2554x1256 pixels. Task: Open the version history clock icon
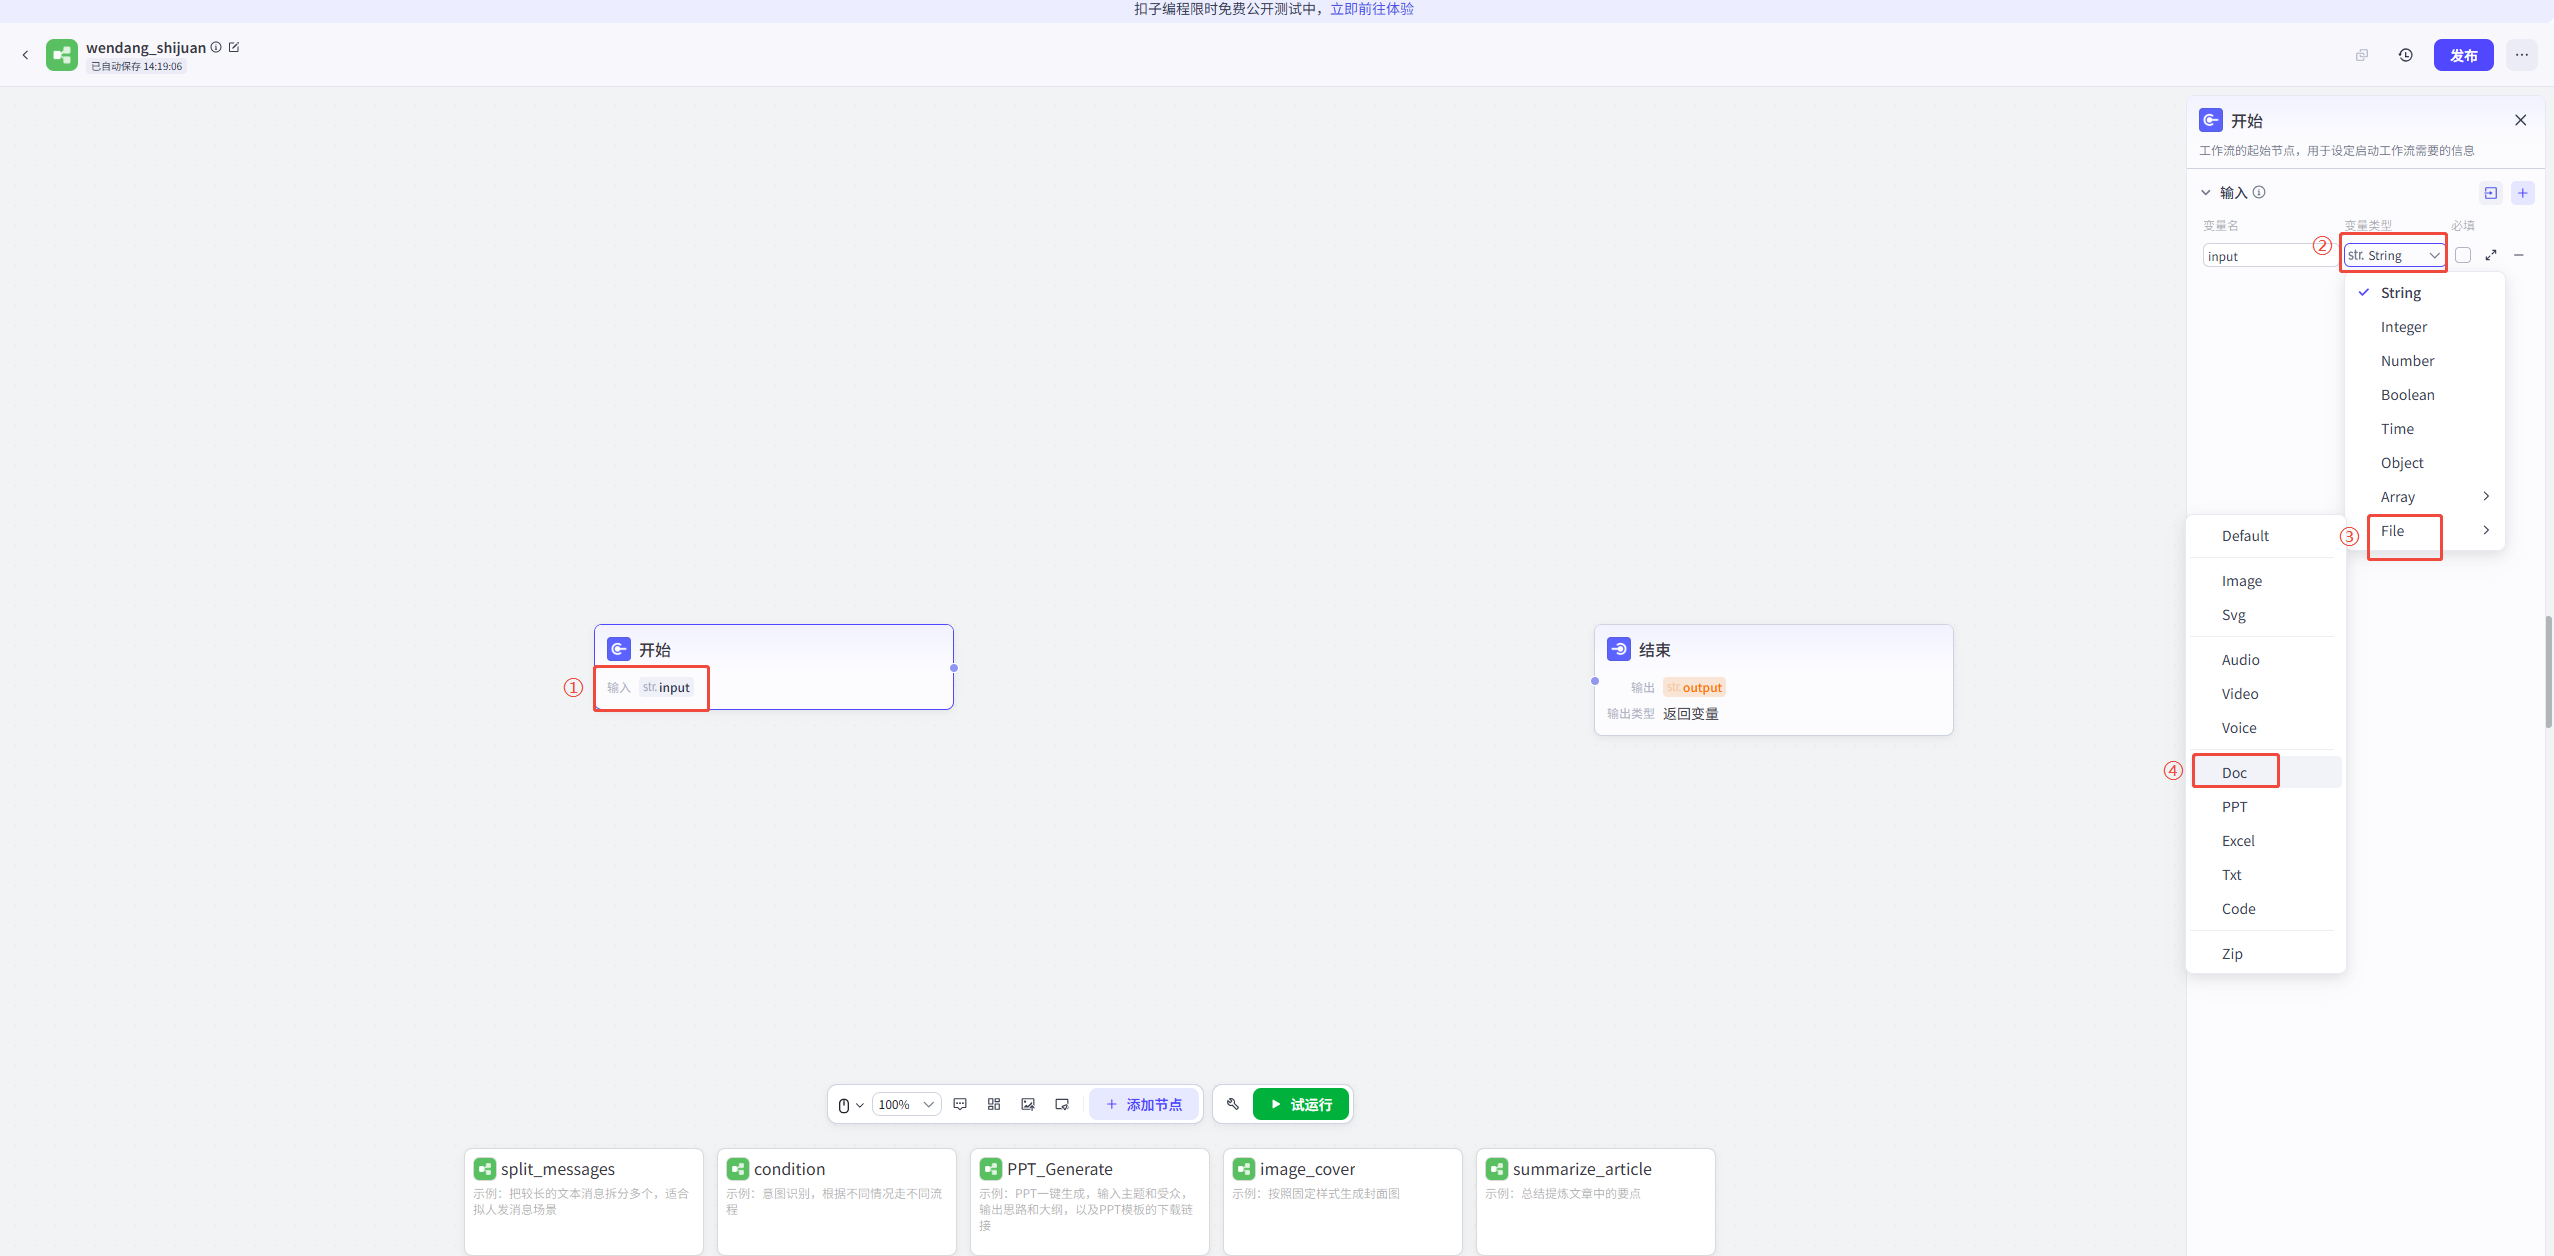[2406, 55]
